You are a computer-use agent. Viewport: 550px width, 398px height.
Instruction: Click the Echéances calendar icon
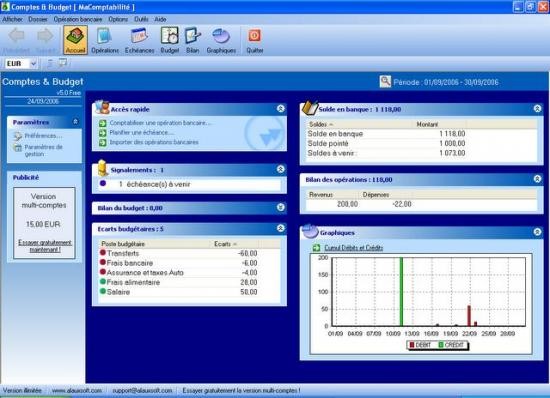pyautogui.click(x=140, y=36)
